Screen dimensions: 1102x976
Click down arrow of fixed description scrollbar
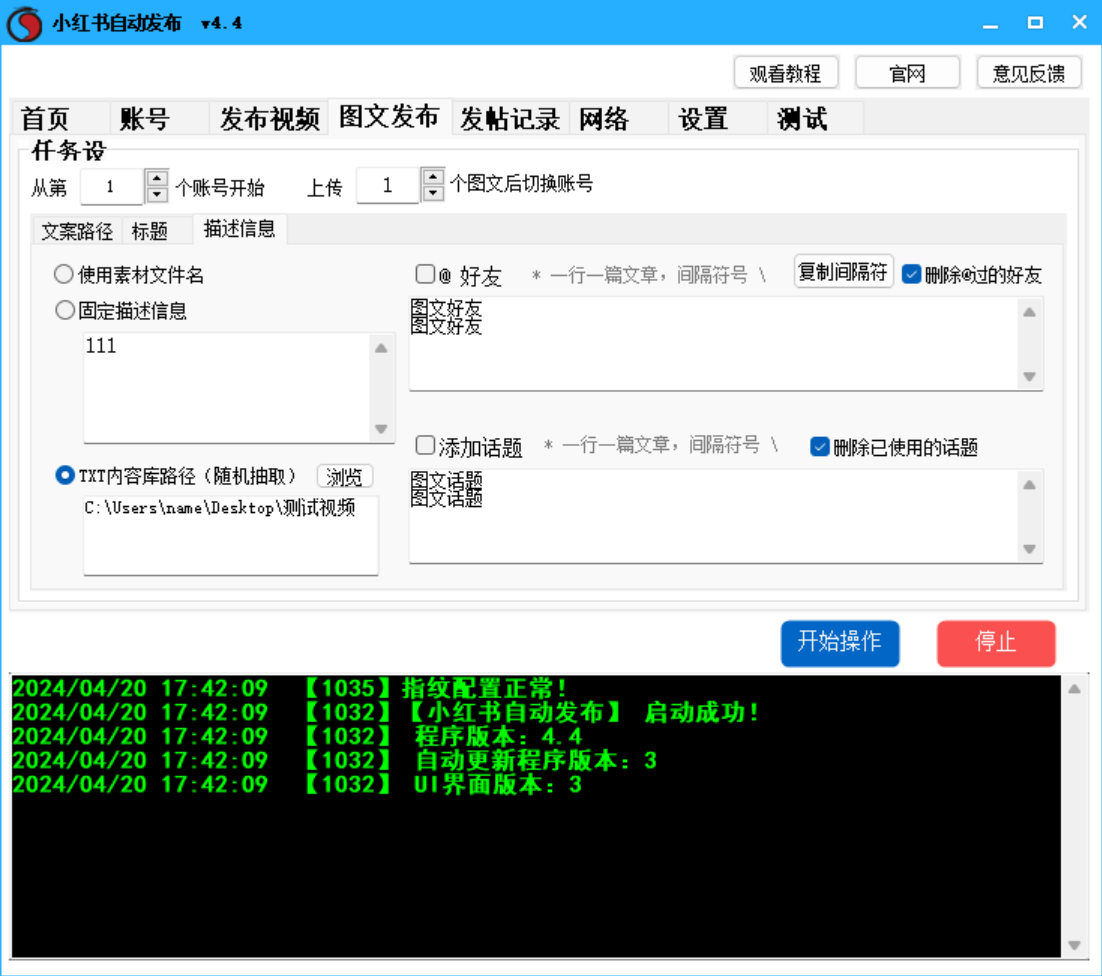[x=382, y=429]
